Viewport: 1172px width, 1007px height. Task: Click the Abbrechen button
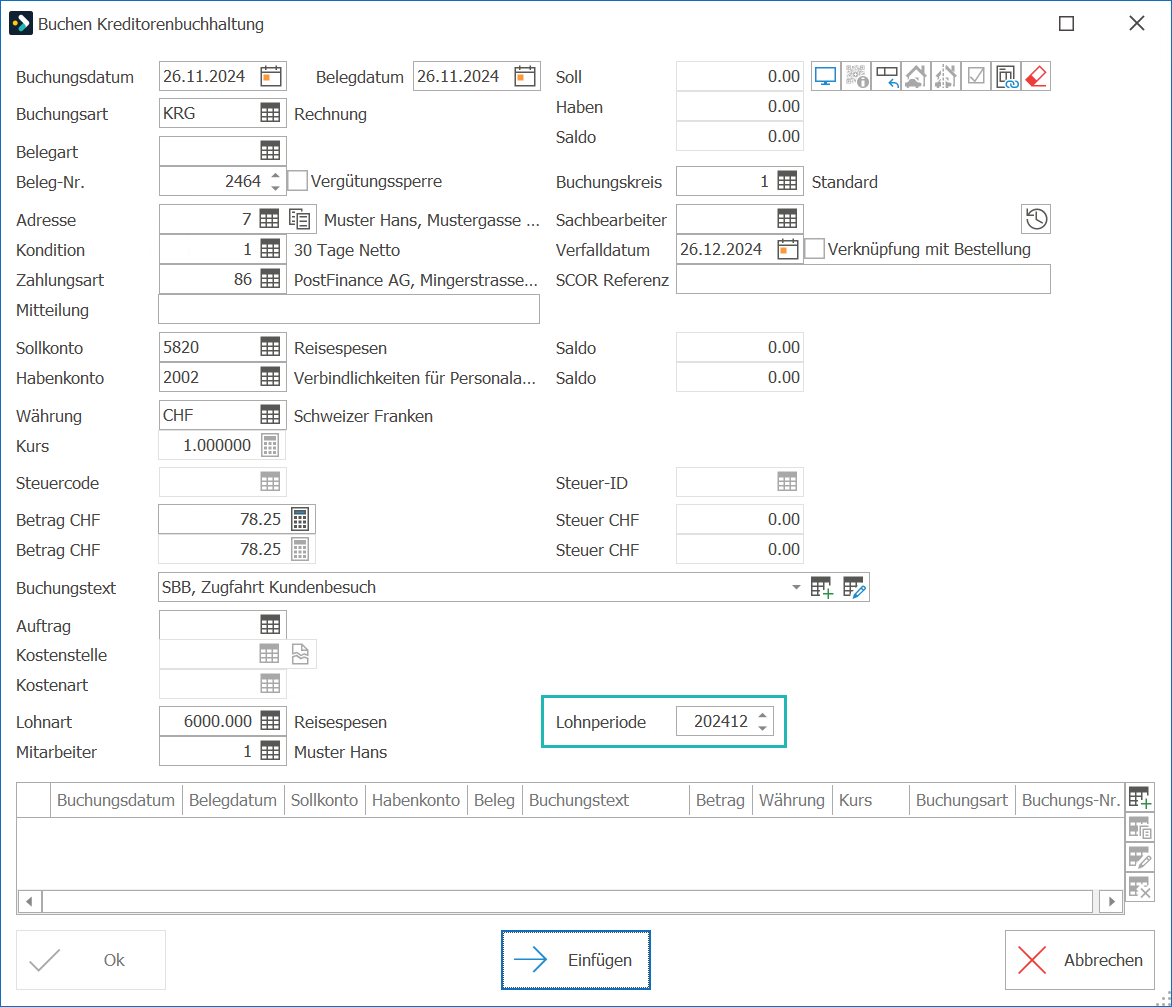[x=1079, y=960]
